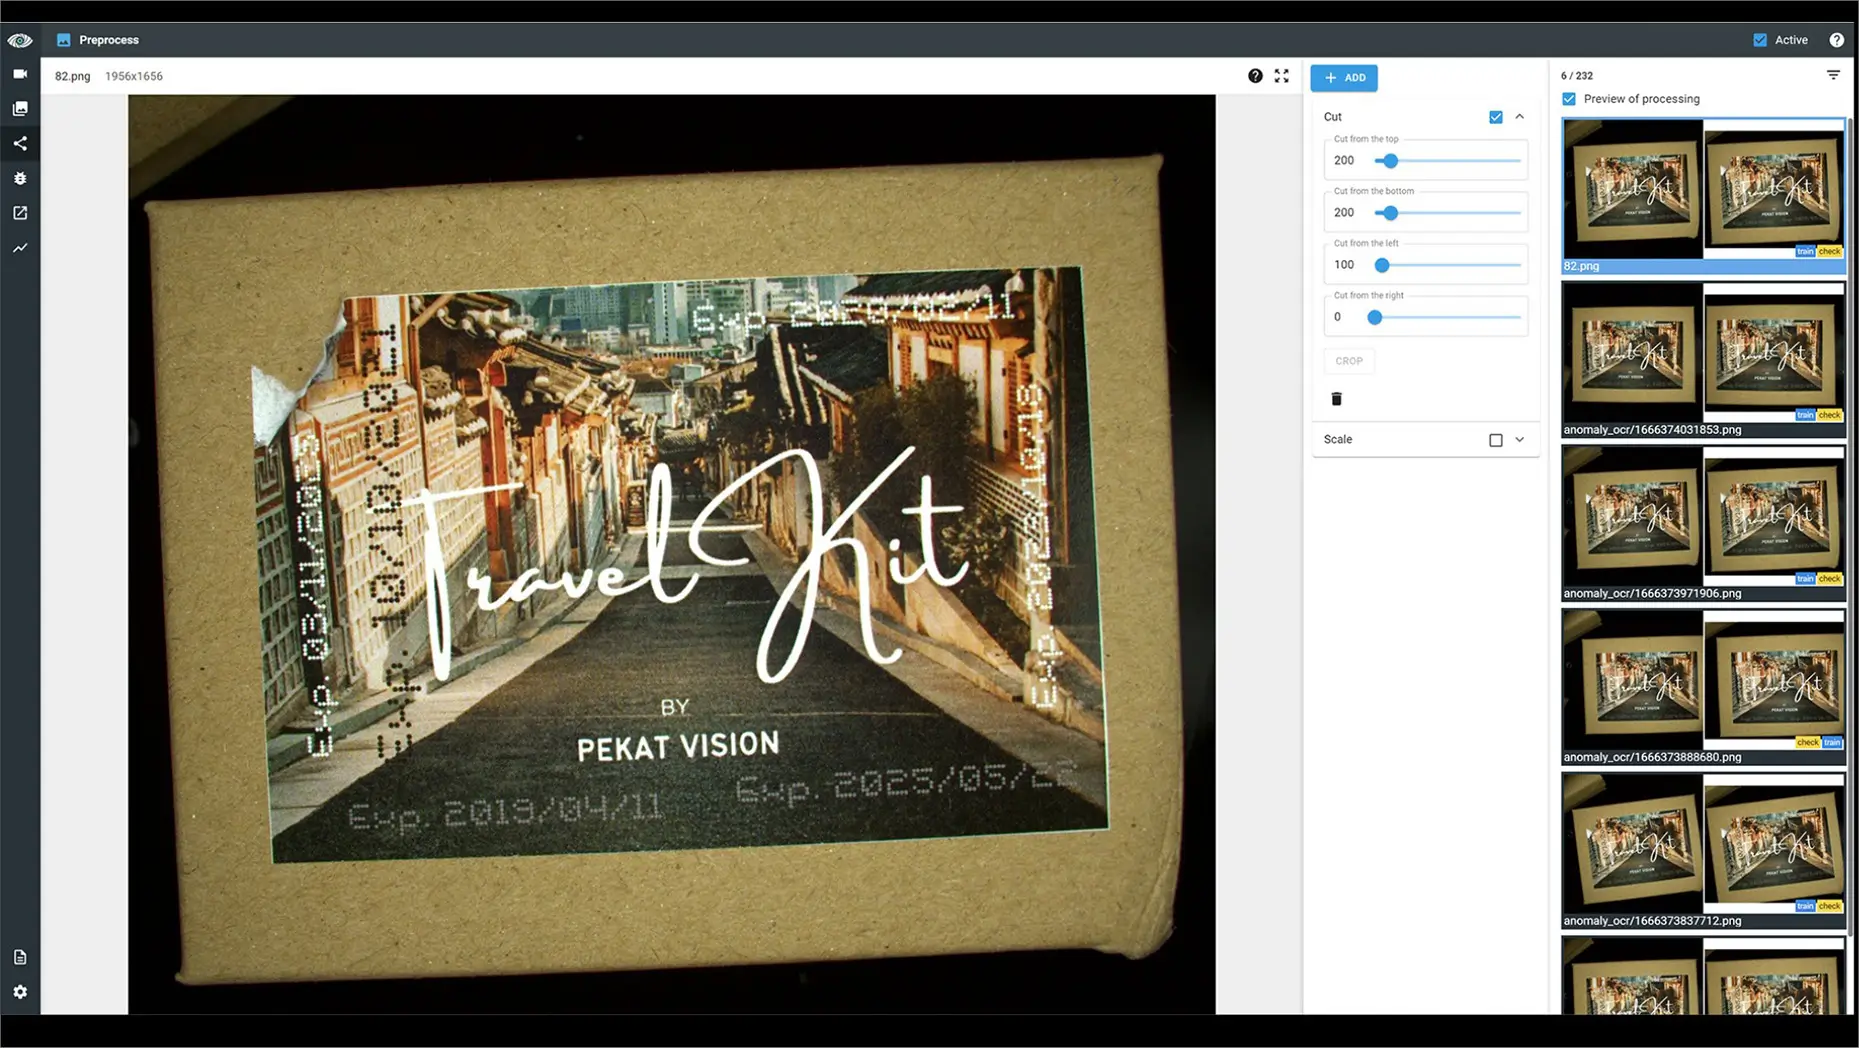Open the camera module in sidebar
This screenshot has height=1048, width=1859.
pos(20,74)
